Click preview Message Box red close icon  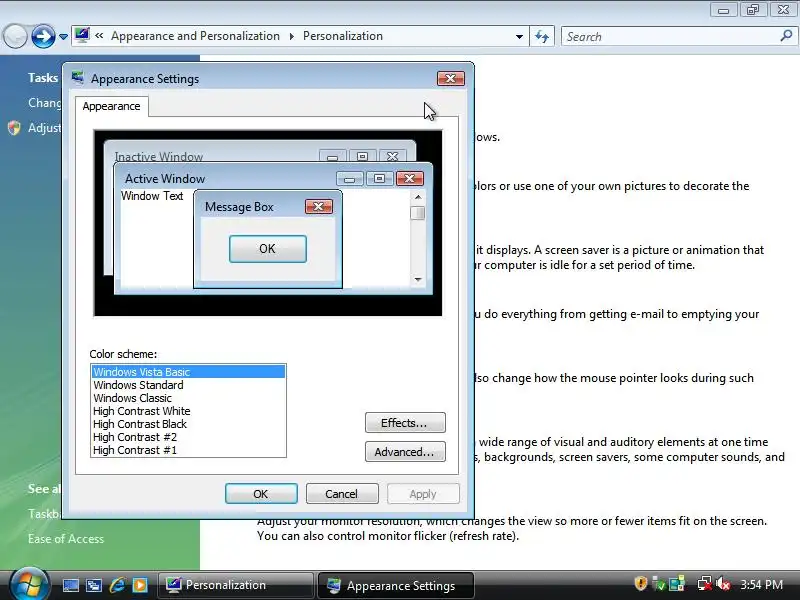[318, 206]
